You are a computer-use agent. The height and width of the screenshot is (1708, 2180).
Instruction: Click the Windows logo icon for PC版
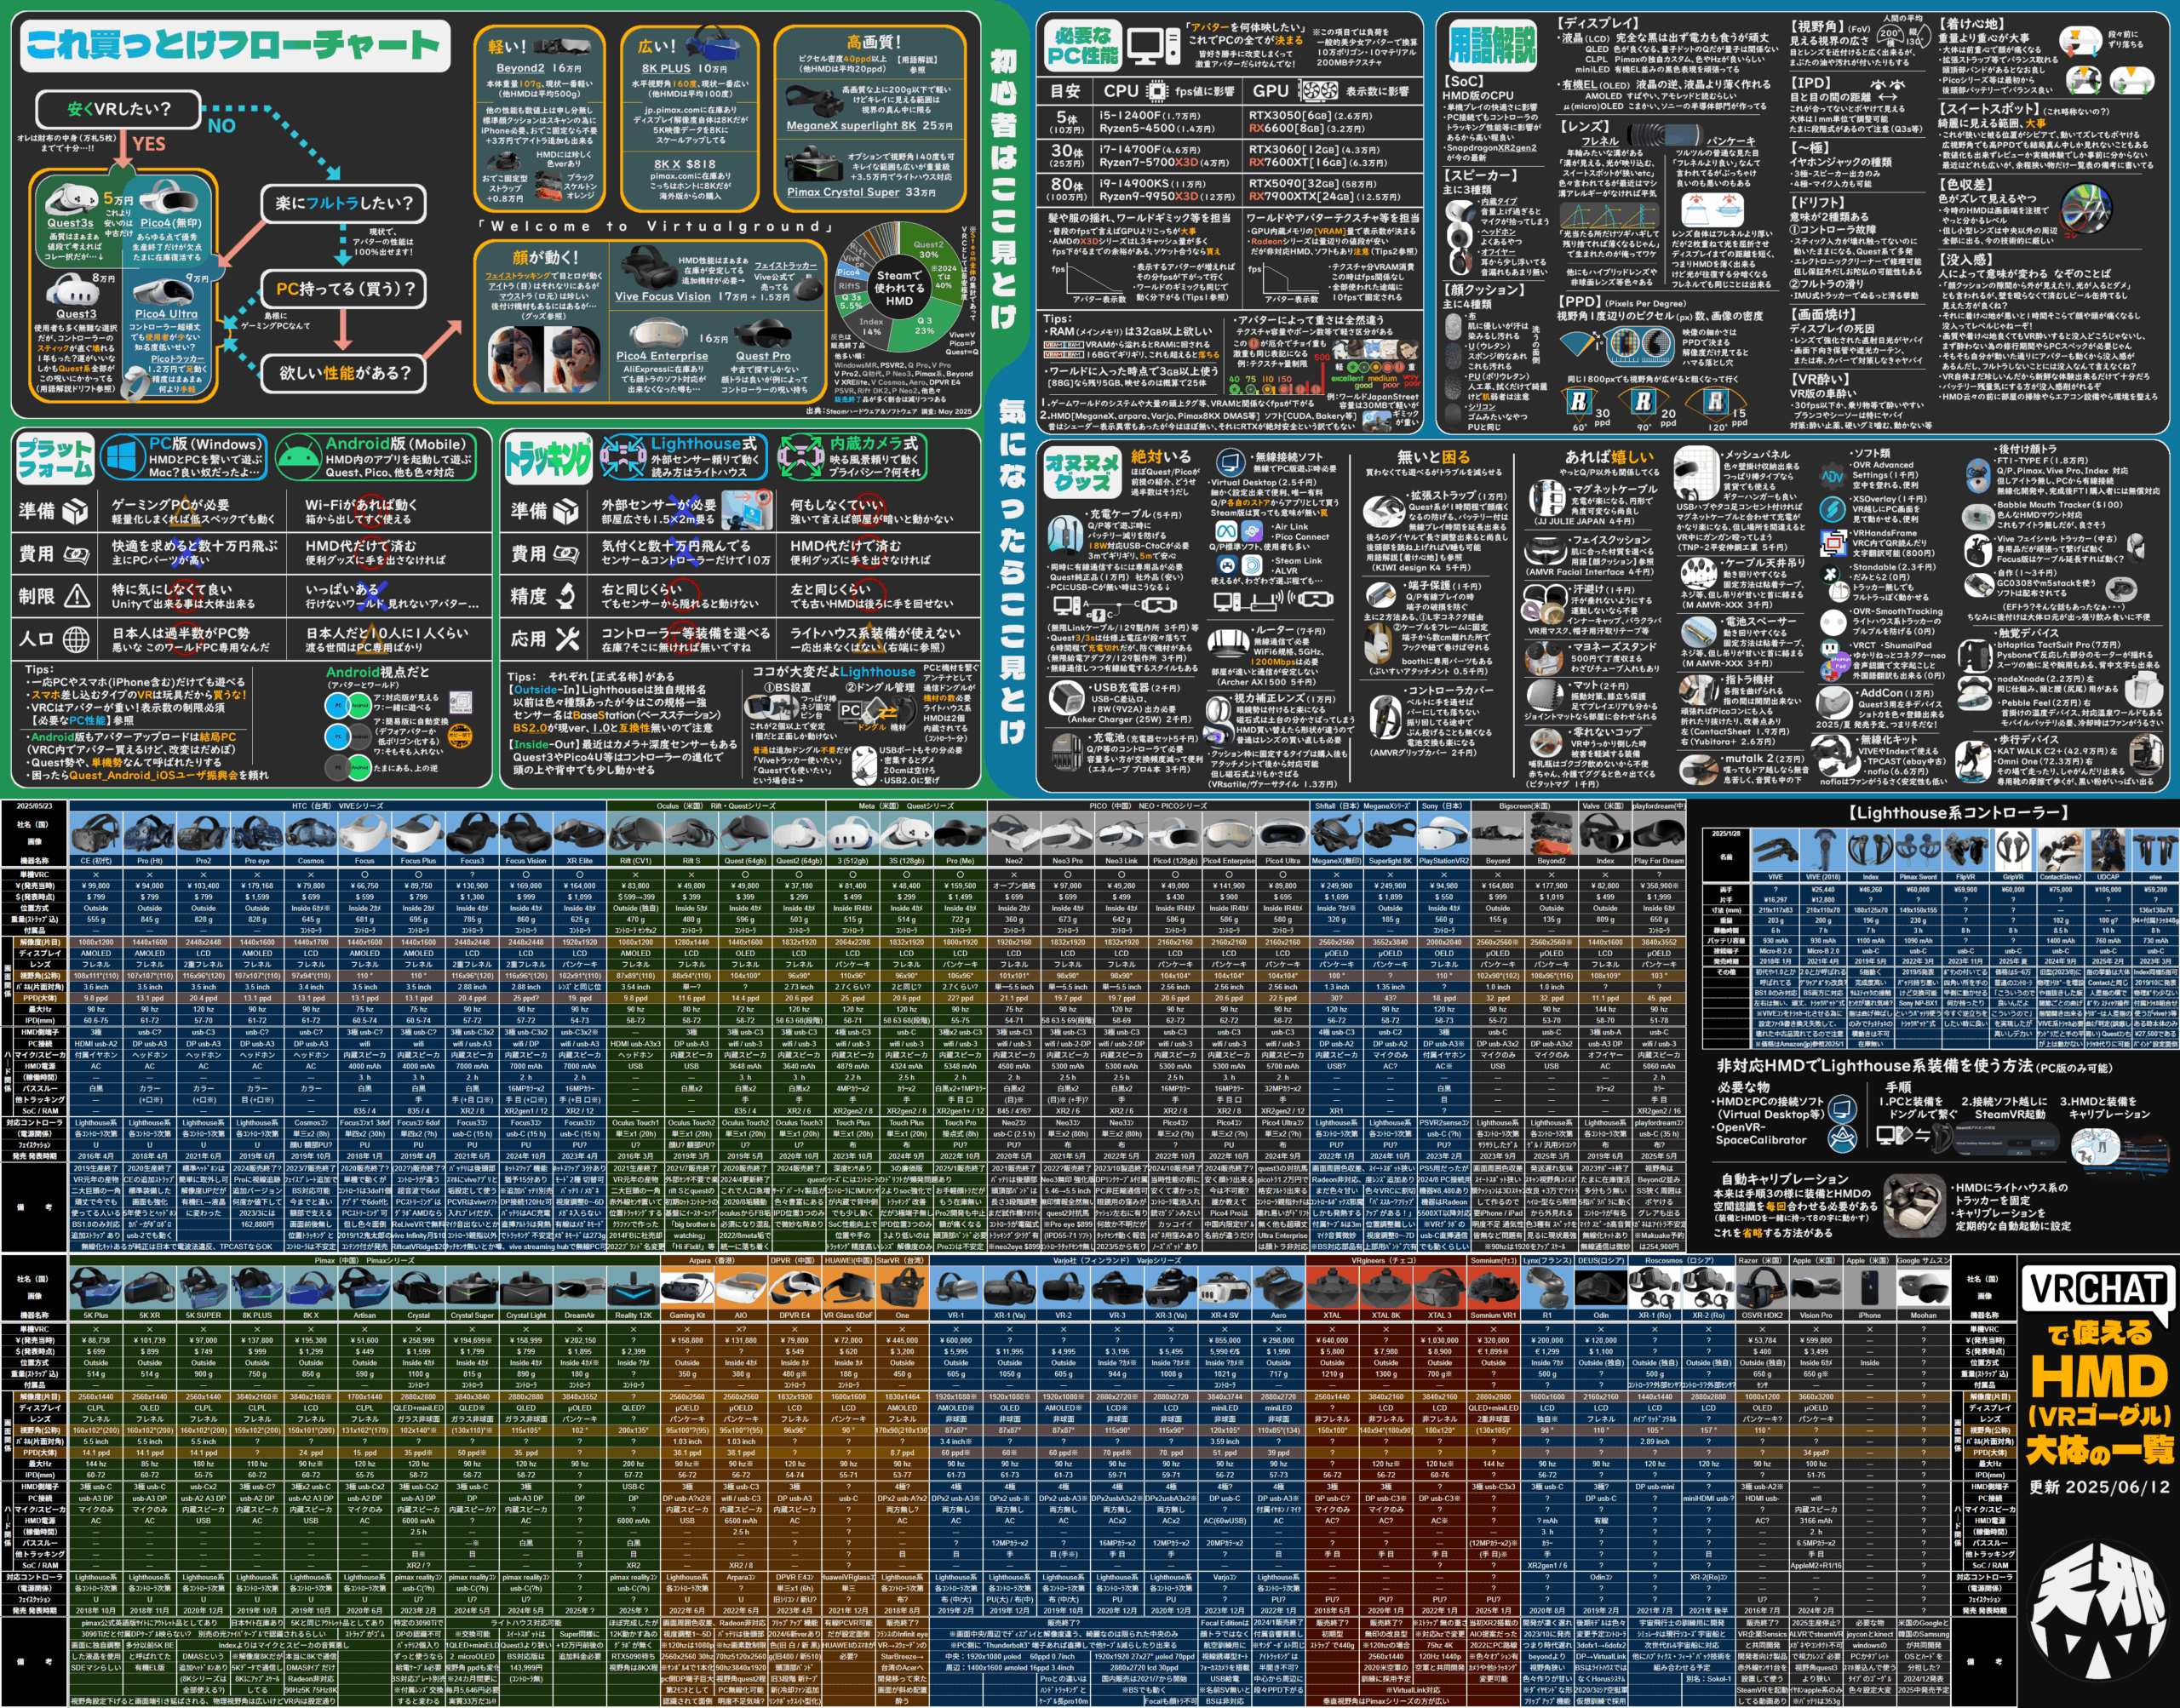pos(123,458)
